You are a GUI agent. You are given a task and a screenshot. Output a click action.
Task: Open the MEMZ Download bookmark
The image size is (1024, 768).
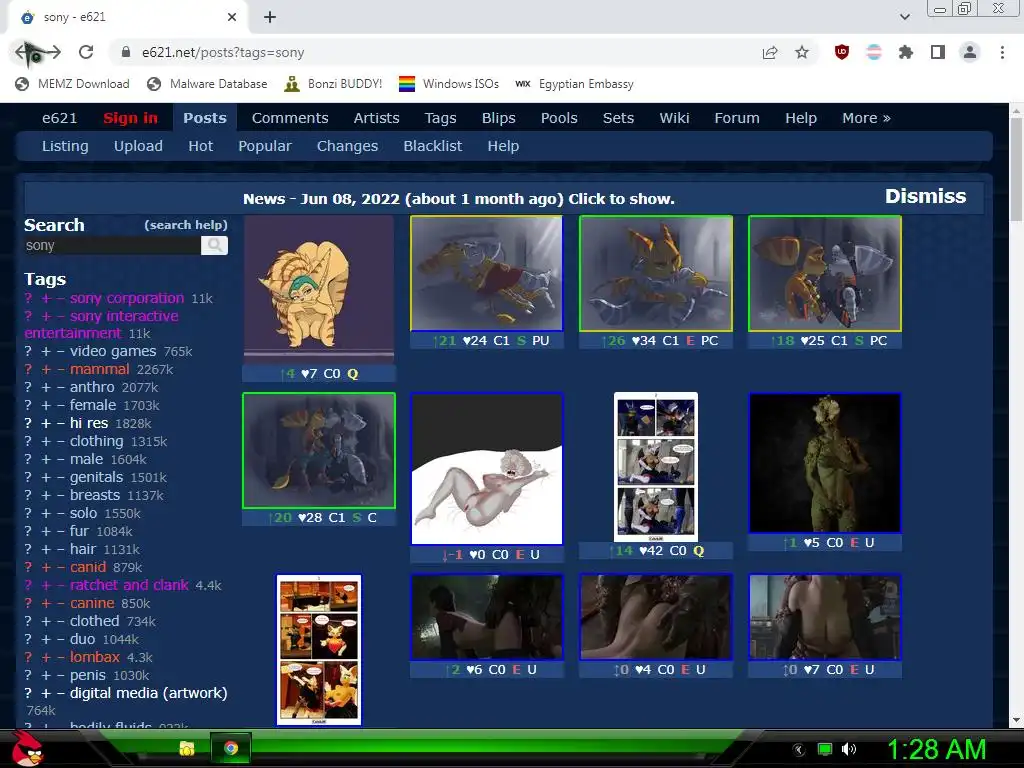pyautogui.click(x=72, y=84)
